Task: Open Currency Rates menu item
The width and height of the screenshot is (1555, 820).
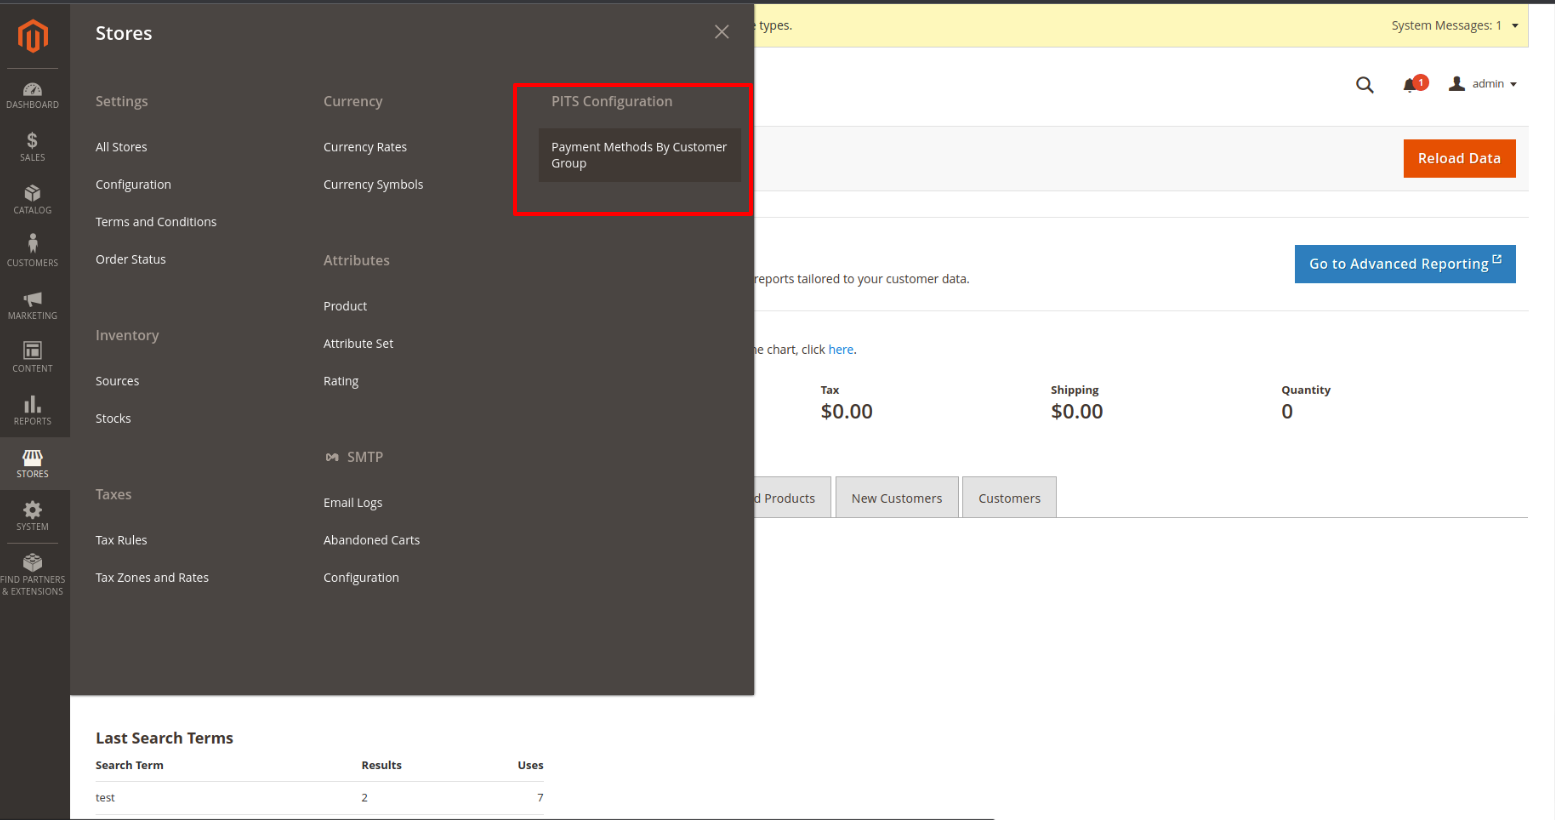Action: 365,147
